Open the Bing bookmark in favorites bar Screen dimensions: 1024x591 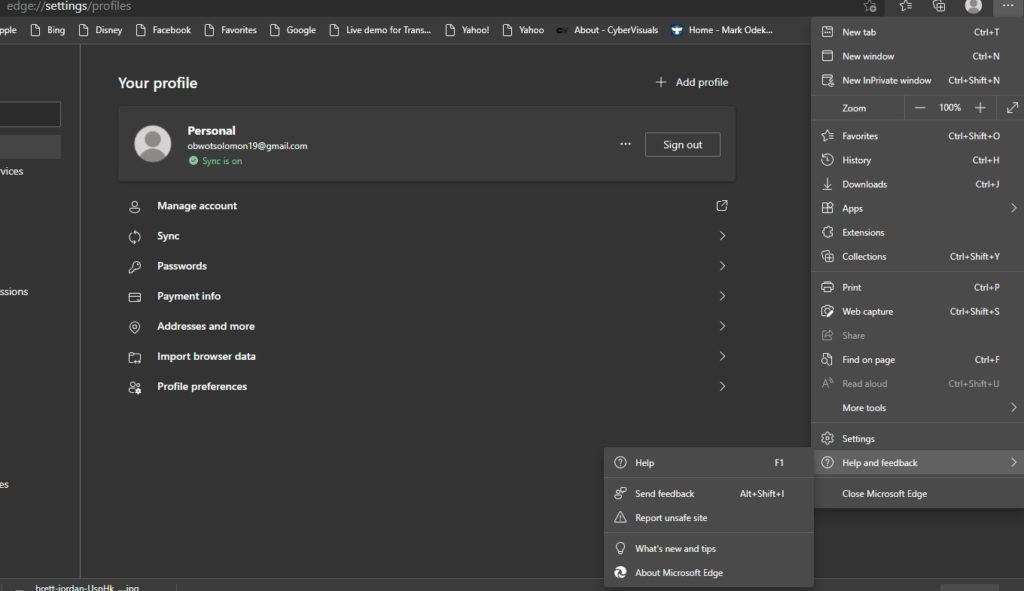(48, 30)
